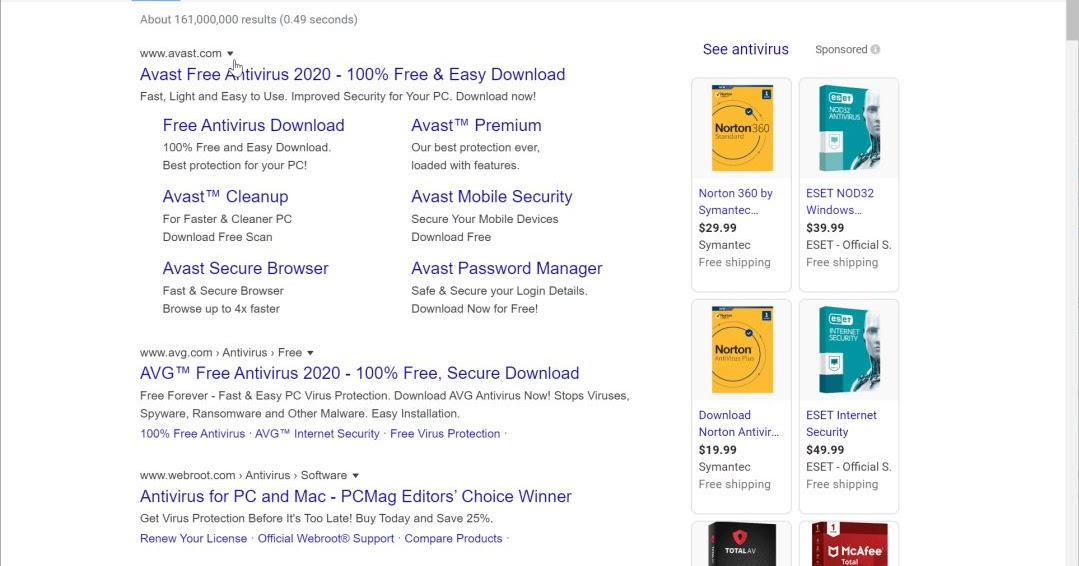Click the ESET NOD32 Antivirus product image

pos(849,129)
